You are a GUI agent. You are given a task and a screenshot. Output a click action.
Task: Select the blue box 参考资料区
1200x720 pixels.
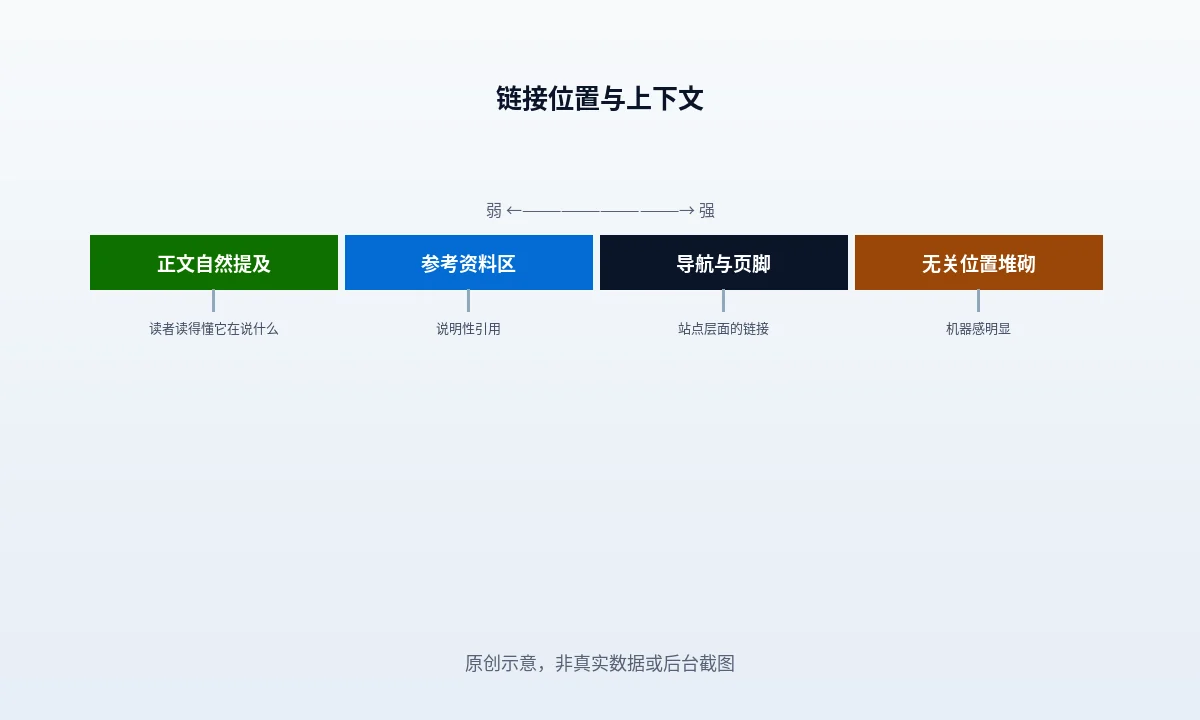point(469,263)
